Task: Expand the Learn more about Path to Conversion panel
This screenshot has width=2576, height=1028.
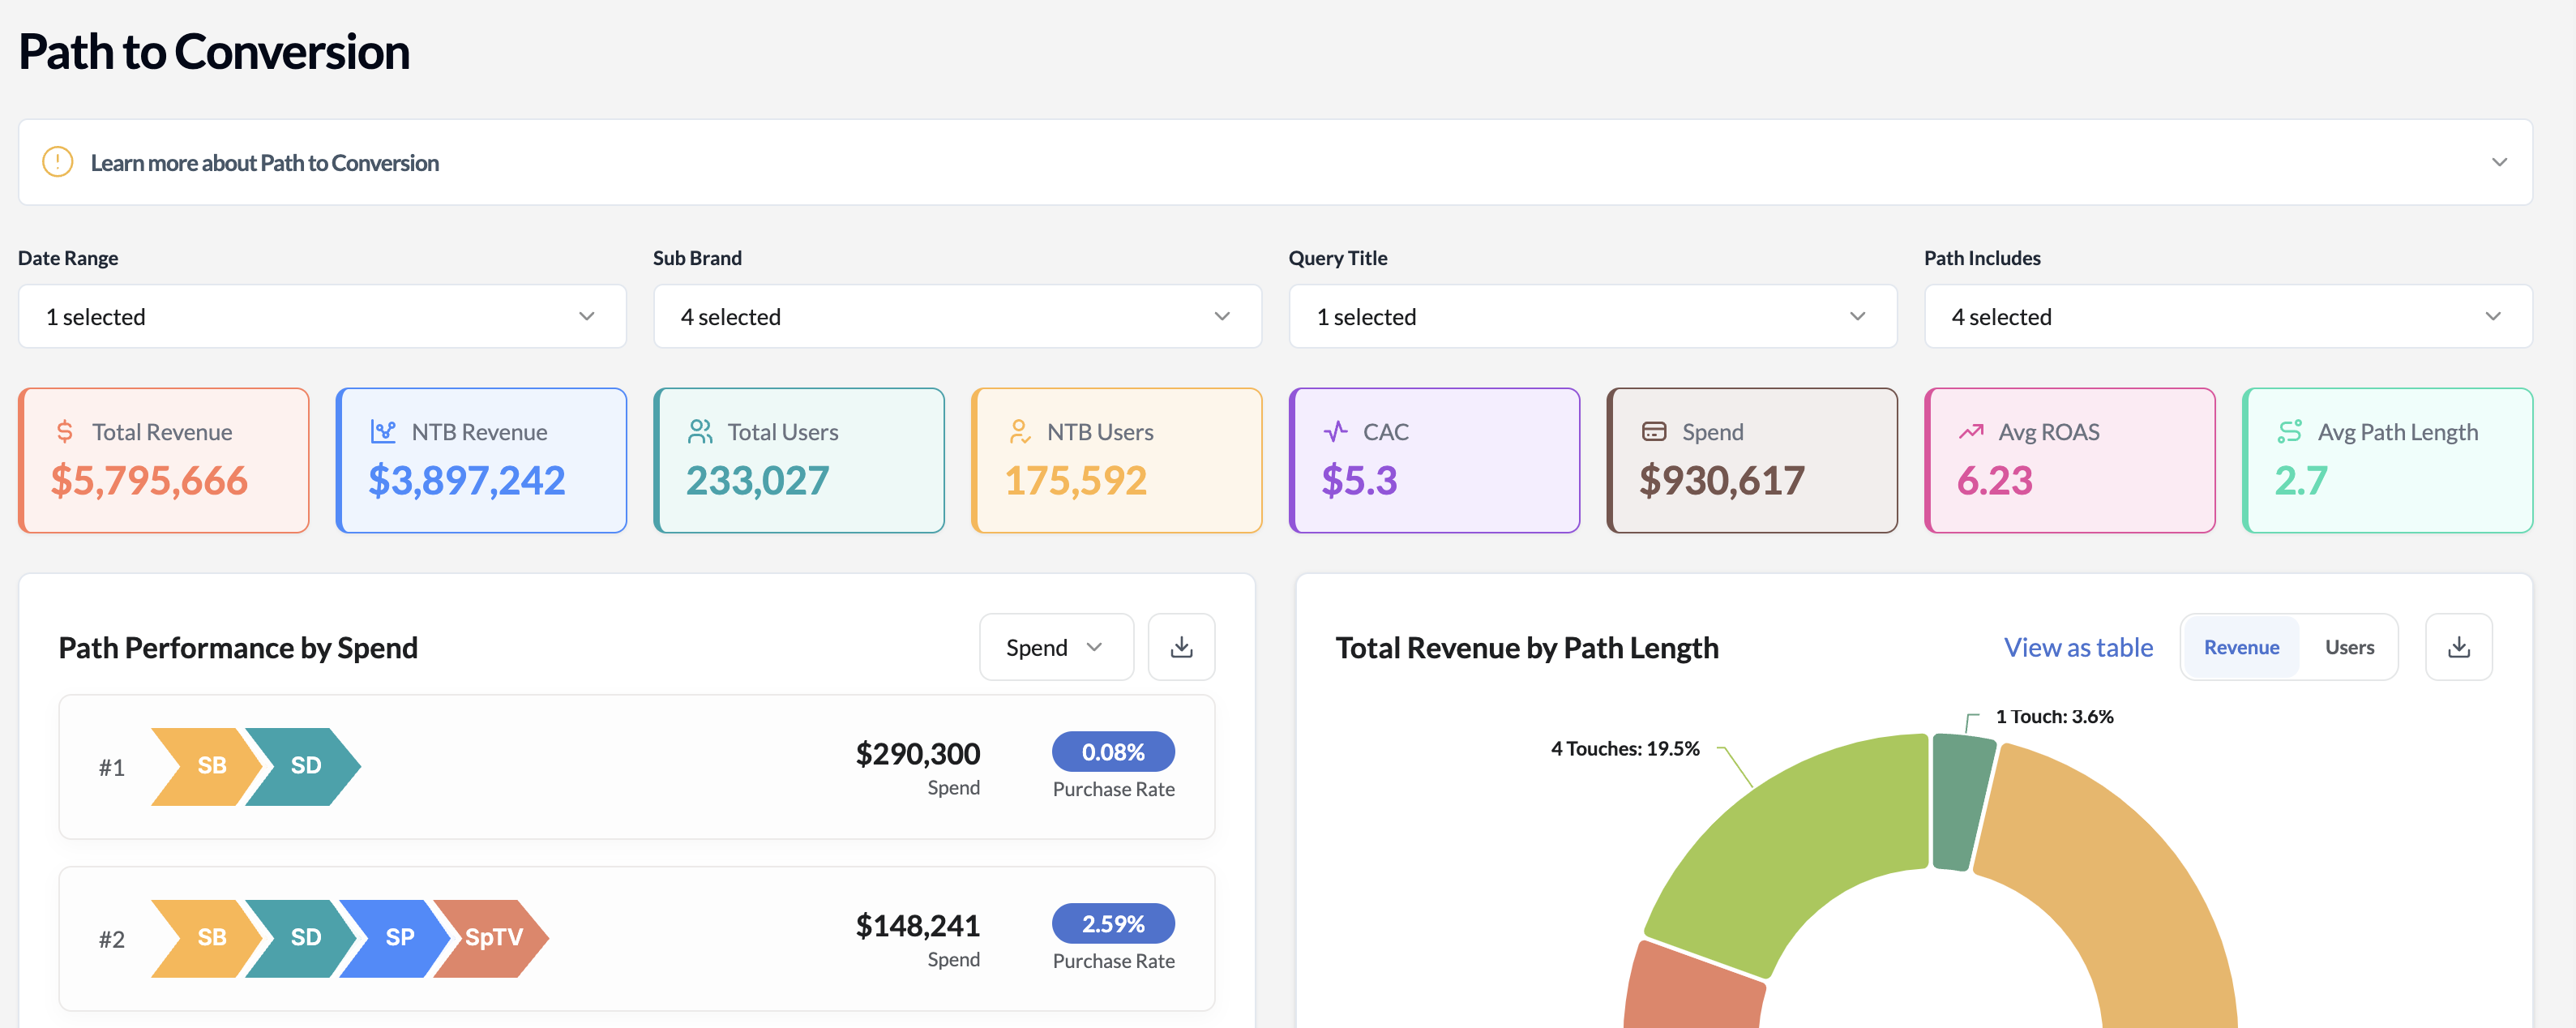Action: (x=2498, y=162)
